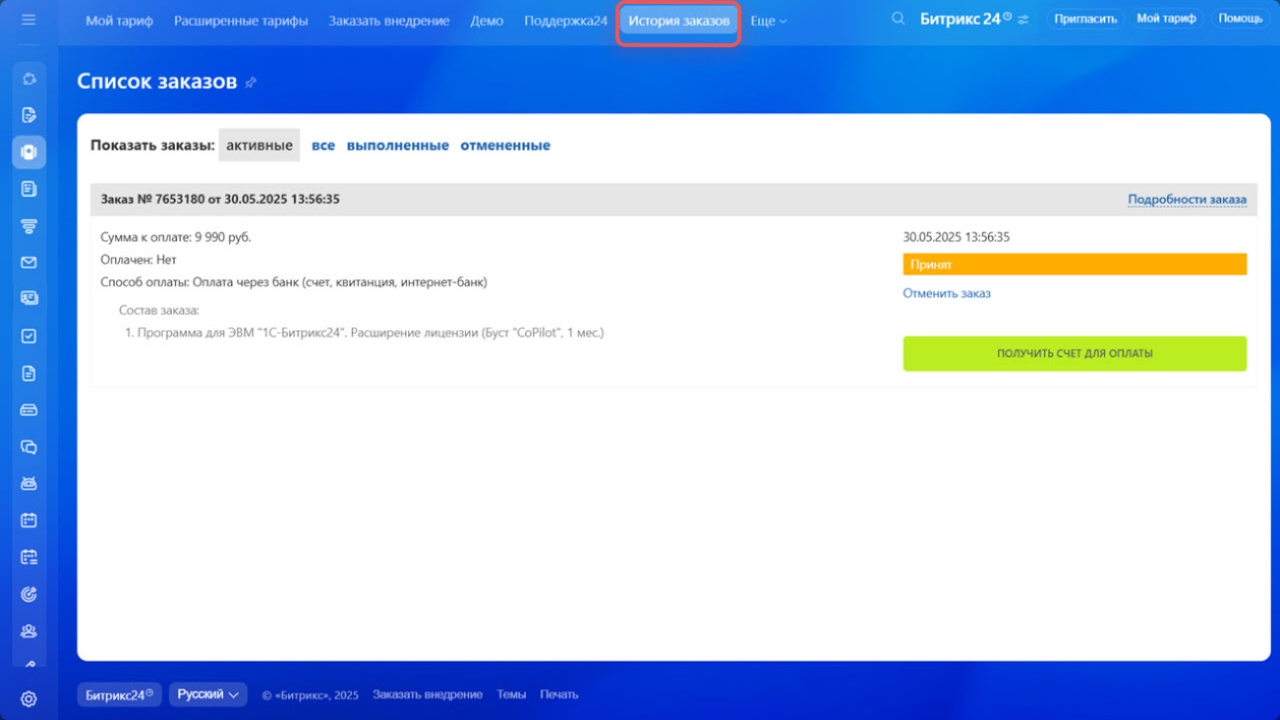Pin the Список заказов page title
This screenshot has width=1280, height=720.
251,83
